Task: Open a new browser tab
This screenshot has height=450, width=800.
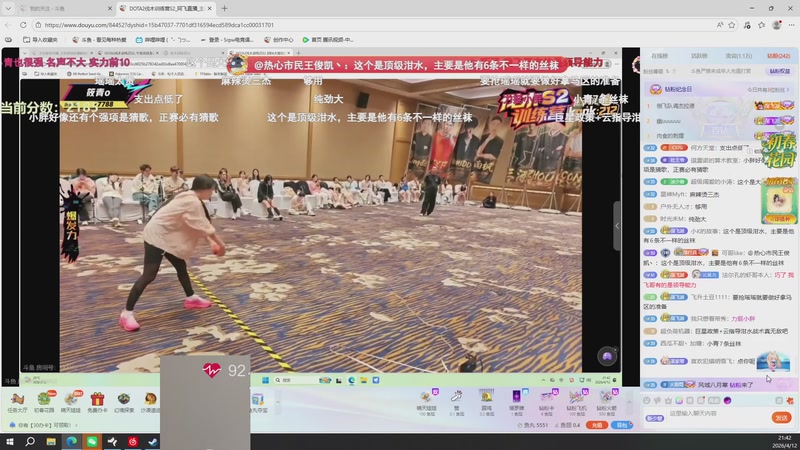Action: coord(224,8)
